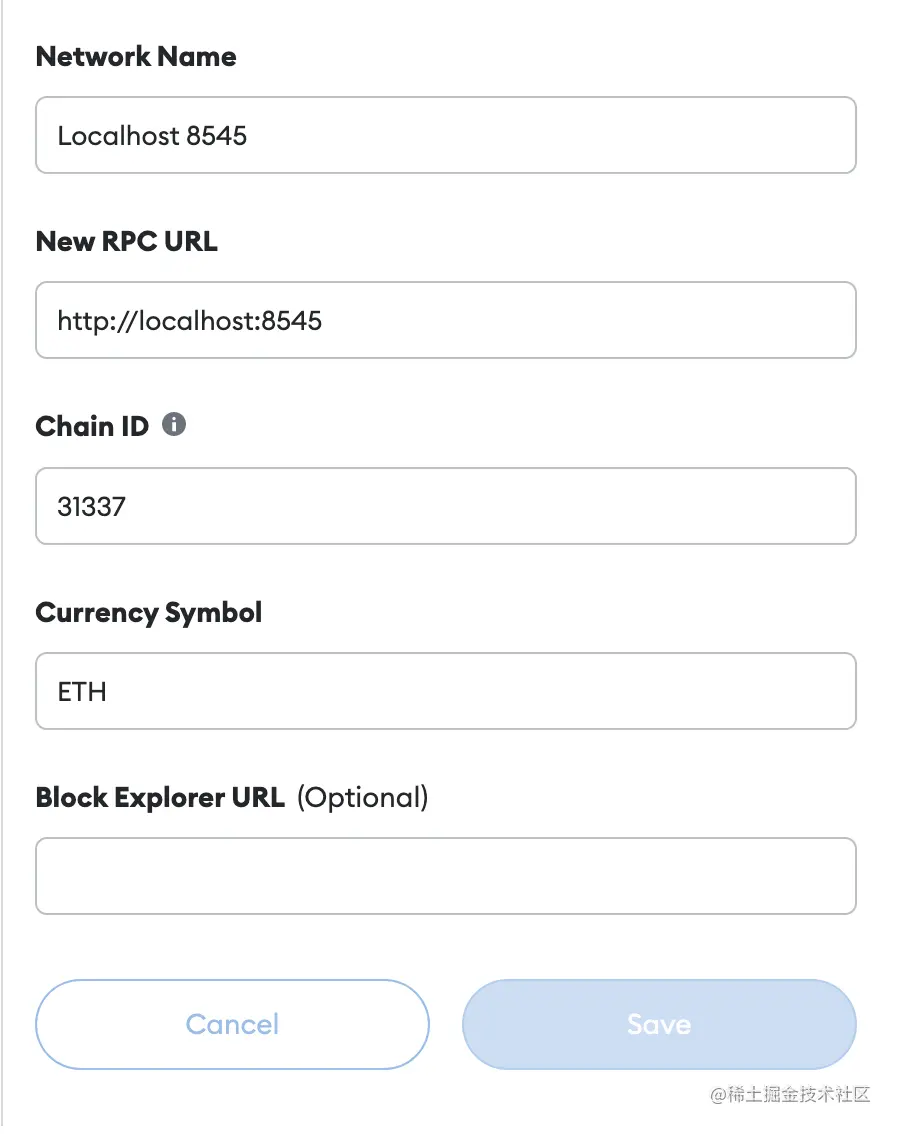Click the 31337 chain ID value
The height and width of the screenshot is (1134, 900).
[92, 506]
